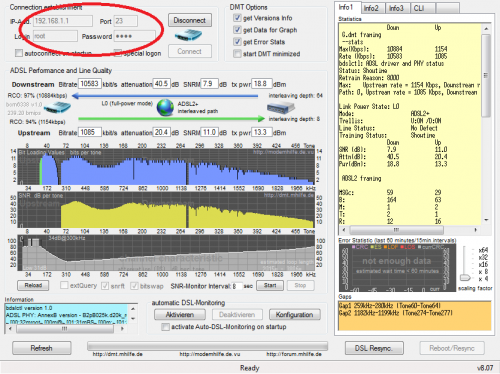This screenshot has height=374, width=500.
Task: Click the DSL Resync. button
Action: (374, 348)
